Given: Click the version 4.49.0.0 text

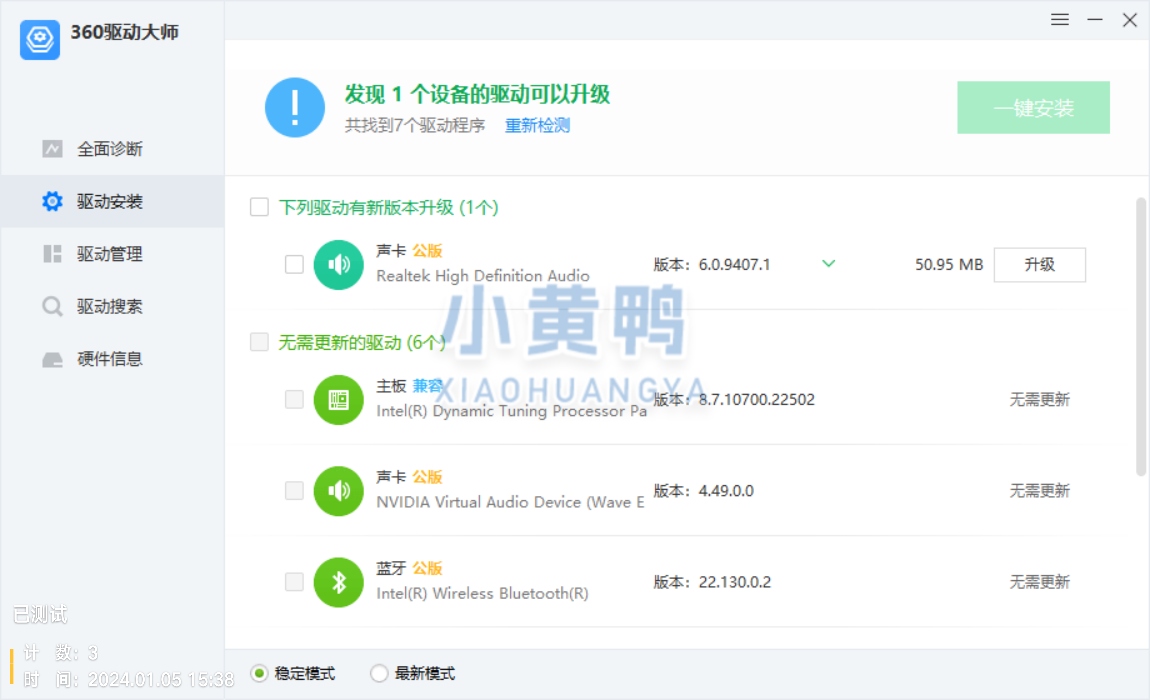Looking at the screenshot, I should coord(726,491).
